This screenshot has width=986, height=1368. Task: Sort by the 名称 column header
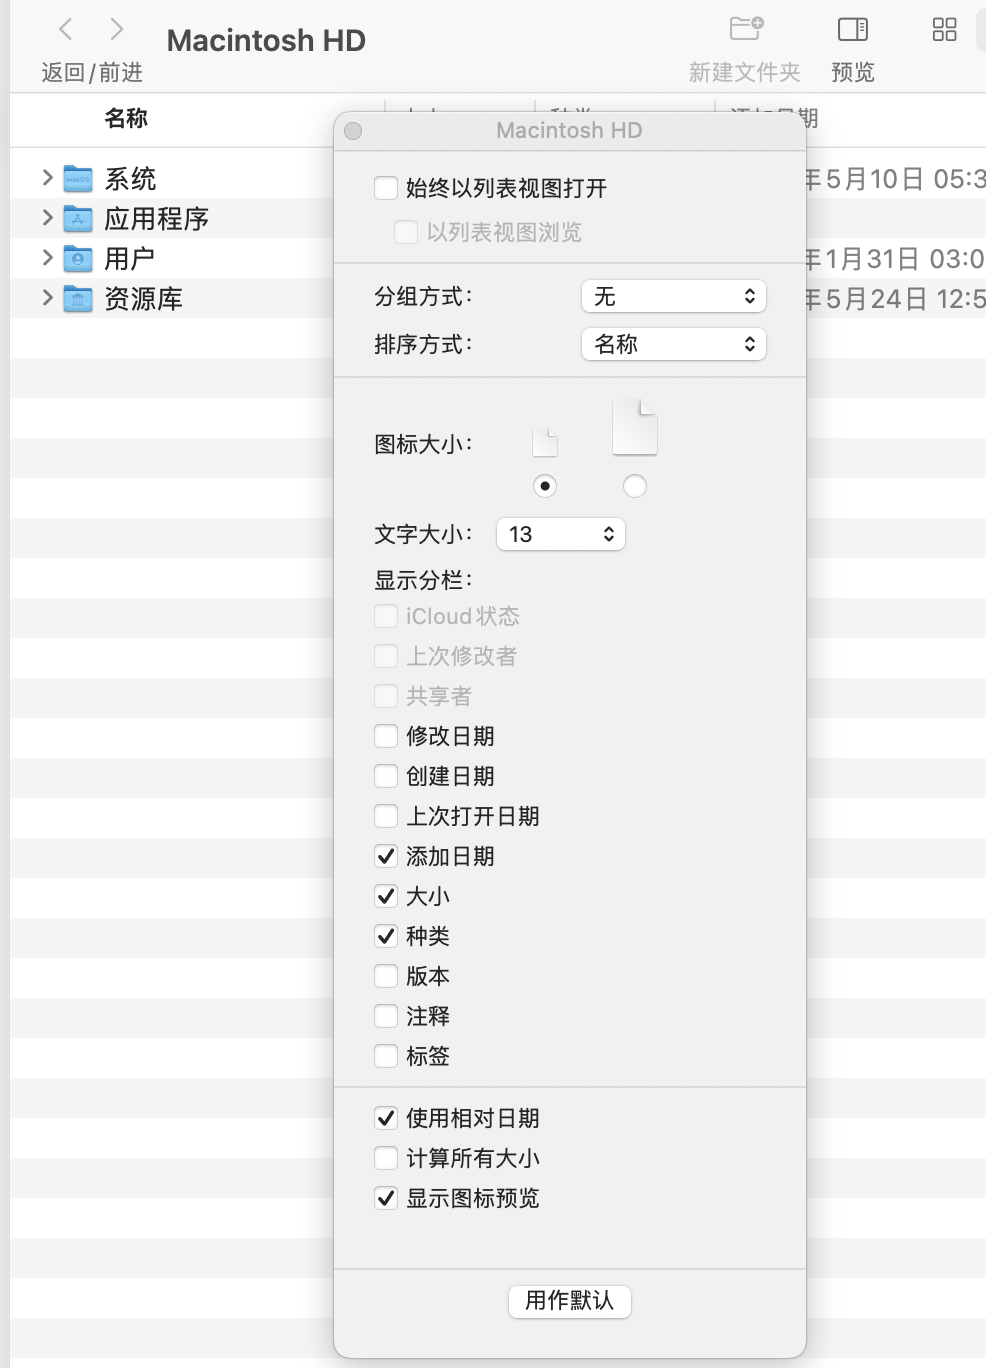pos(126,119)
